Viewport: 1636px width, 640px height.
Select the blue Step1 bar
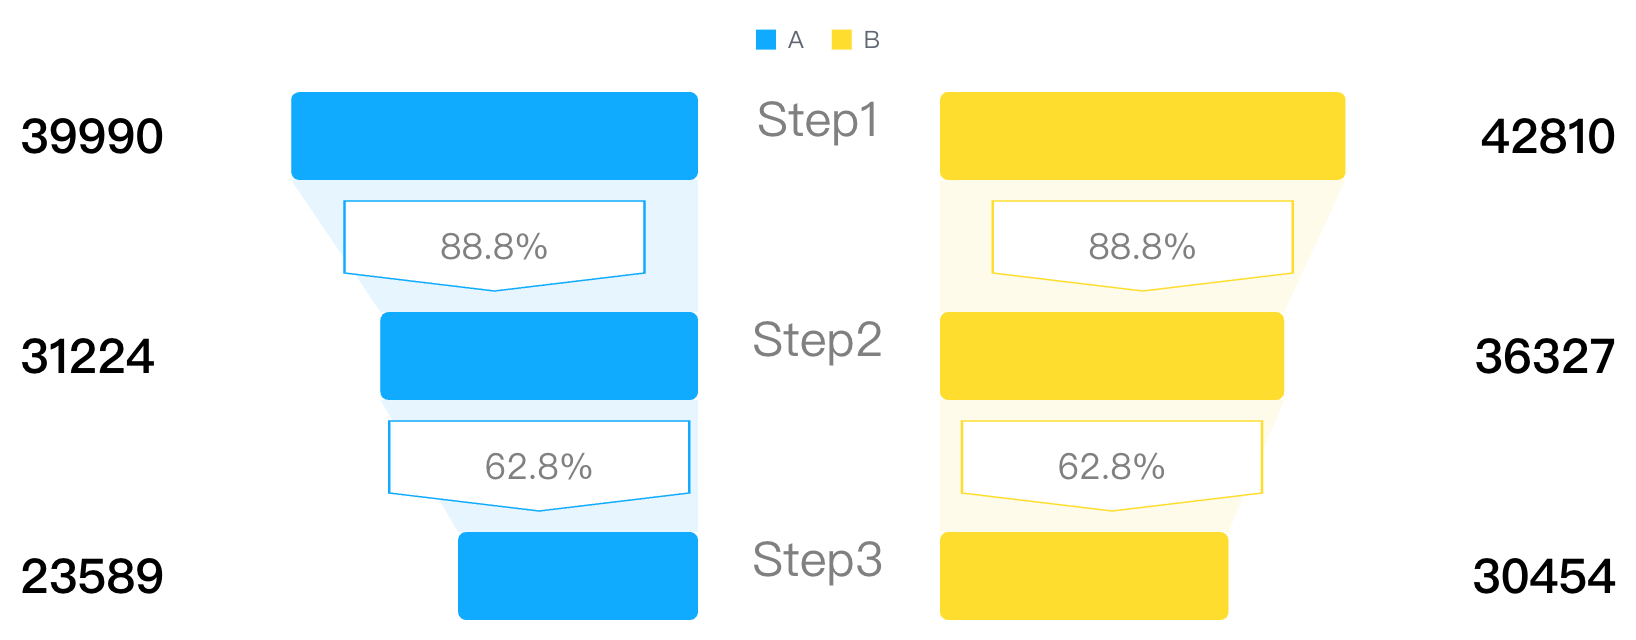[494, 136]
